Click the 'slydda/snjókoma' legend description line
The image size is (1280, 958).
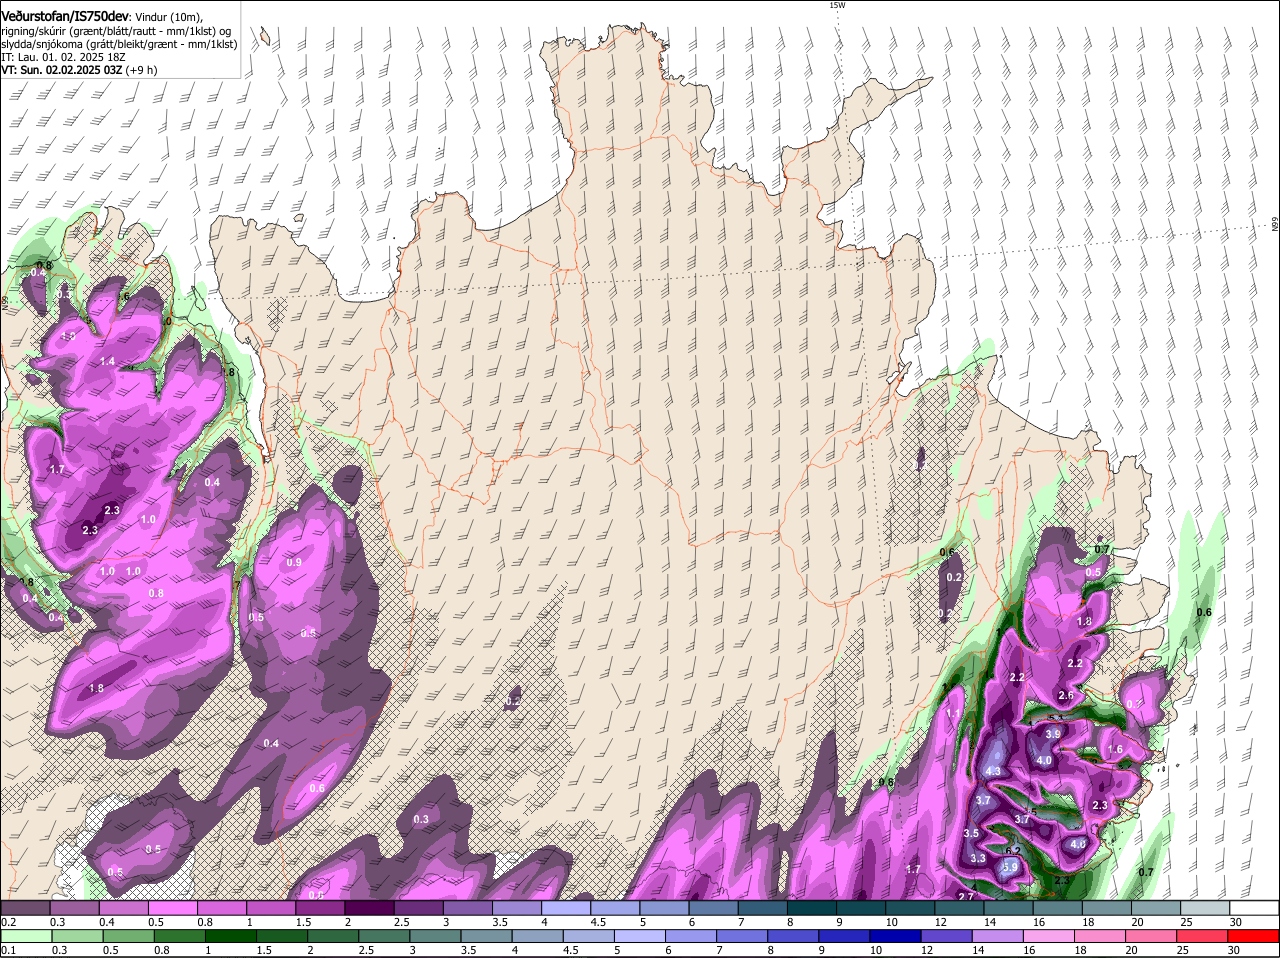[119, 44]
